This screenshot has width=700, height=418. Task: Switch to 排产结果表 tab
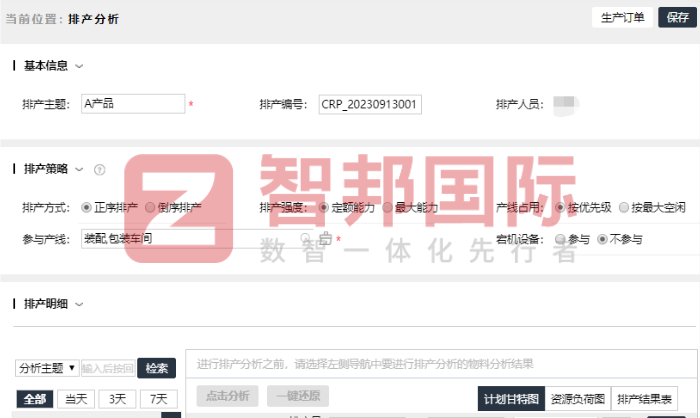[644, 399]
